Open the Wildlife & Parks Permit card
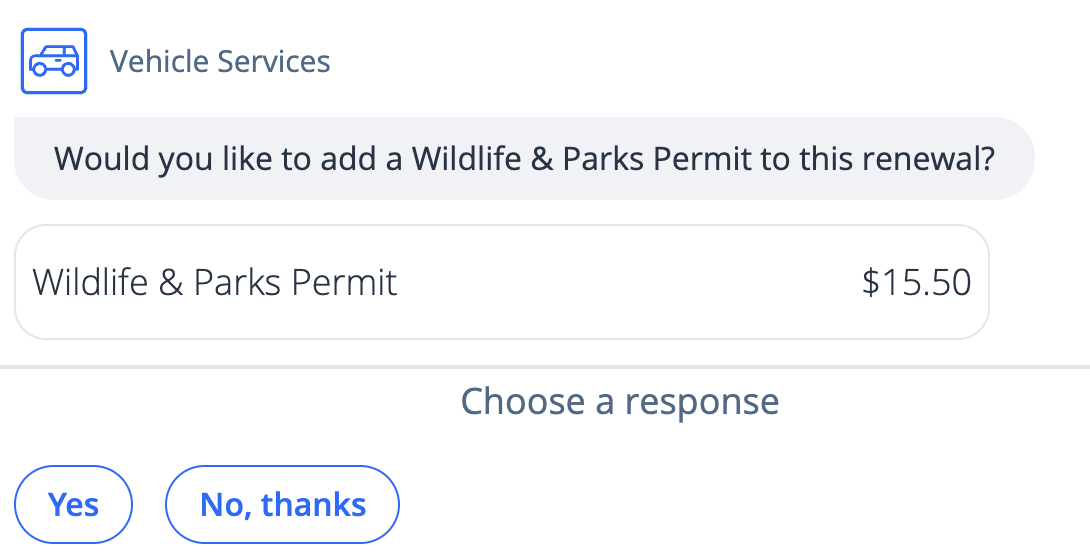This screenshot has width=1090, height=558. (x=502, y=282)
